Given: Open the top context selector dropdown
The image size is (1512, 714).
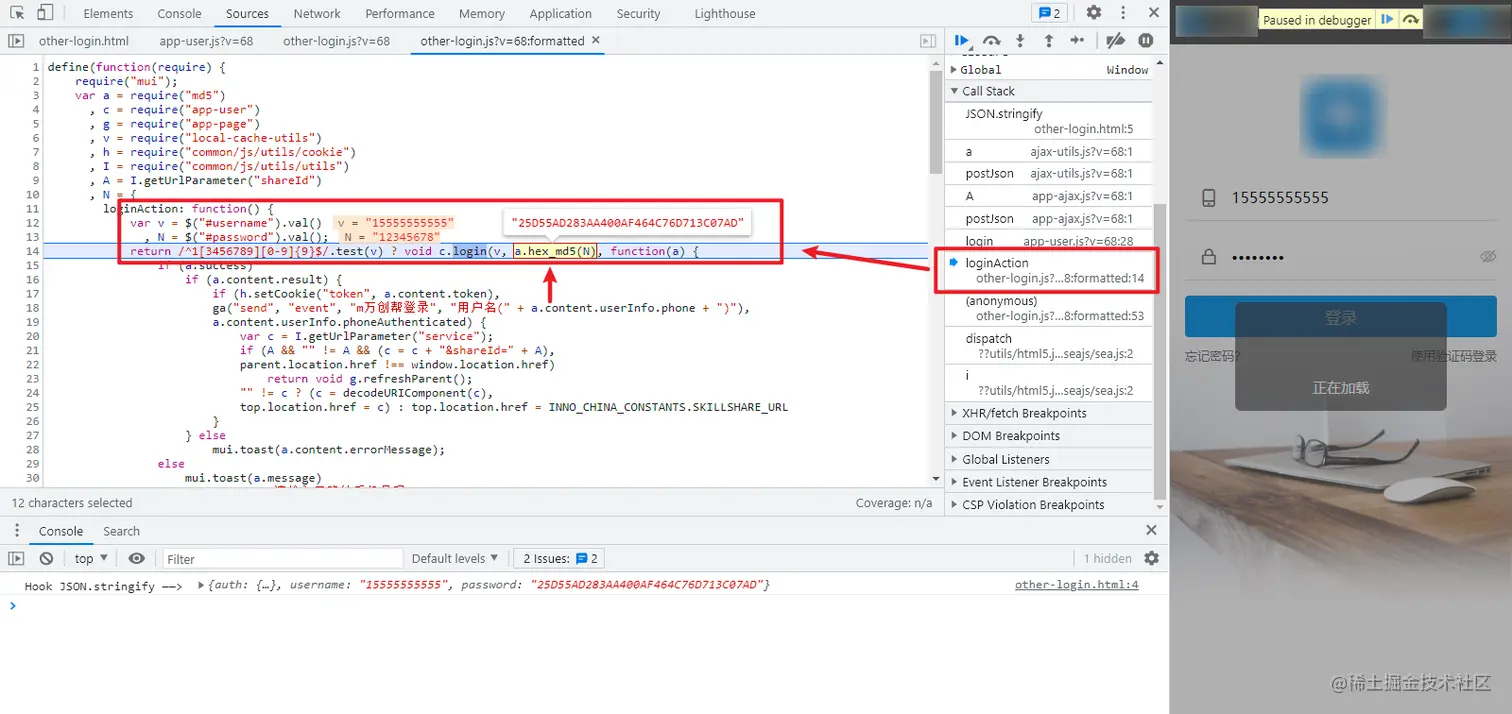Looking at the screenshot, I should (90, 558).
